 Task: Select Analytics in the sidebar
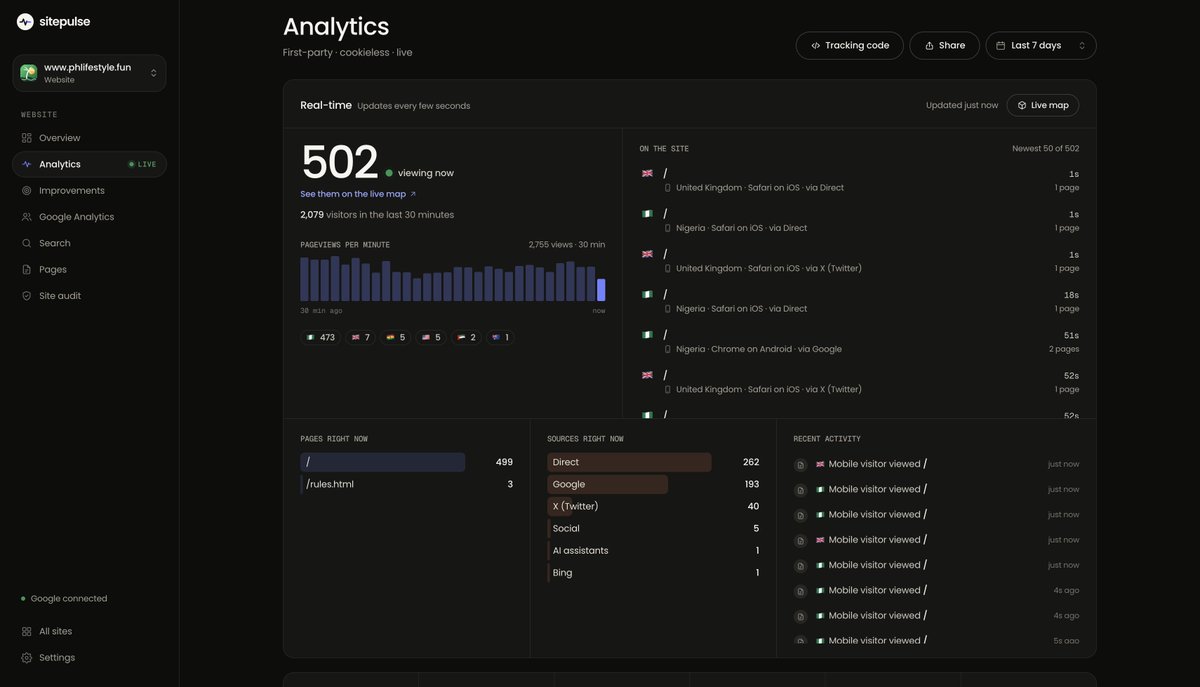point(89,164)
